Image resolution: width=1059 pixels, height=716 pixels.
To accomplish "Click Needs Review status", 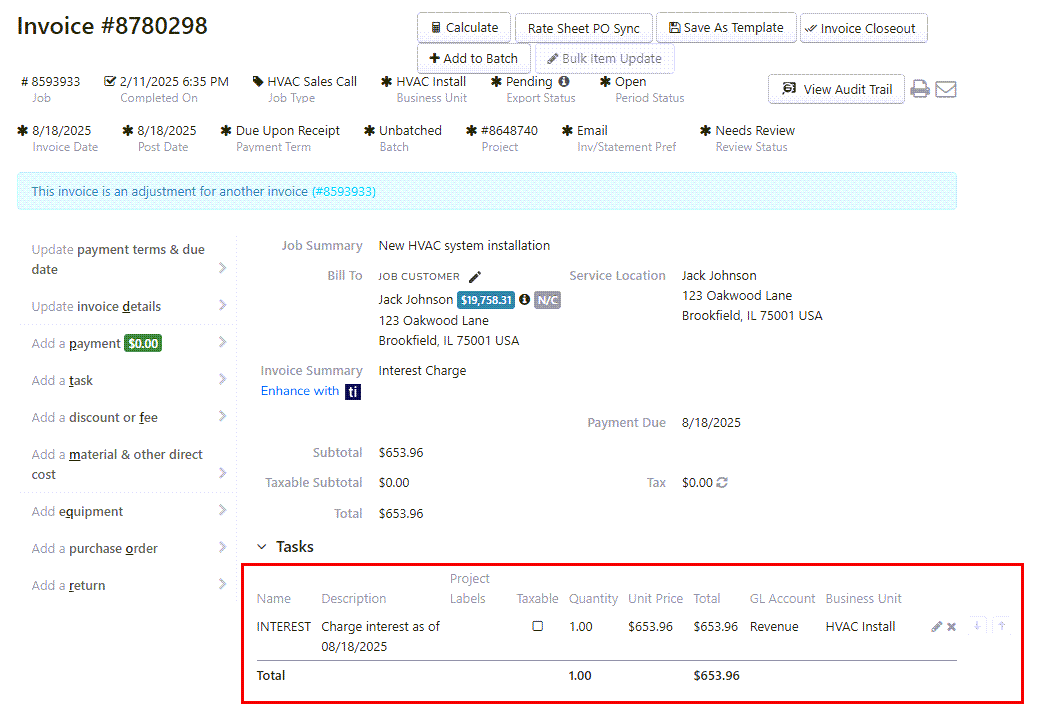I will pos(755,130).
